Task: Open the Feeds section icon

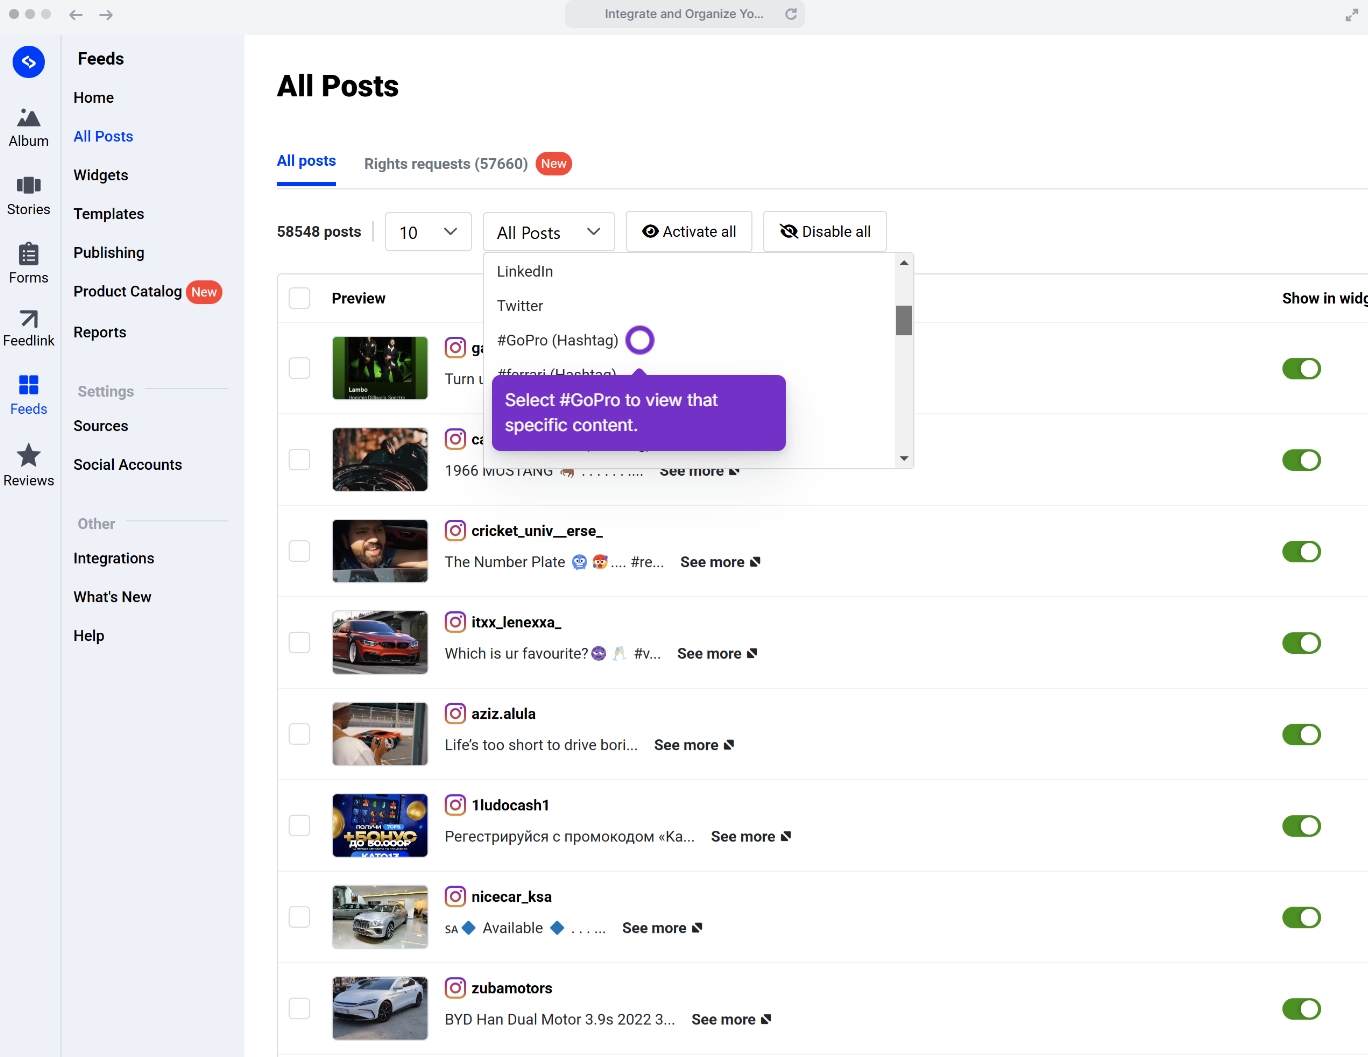Action: pyautogui.click(x=28, y=393)
